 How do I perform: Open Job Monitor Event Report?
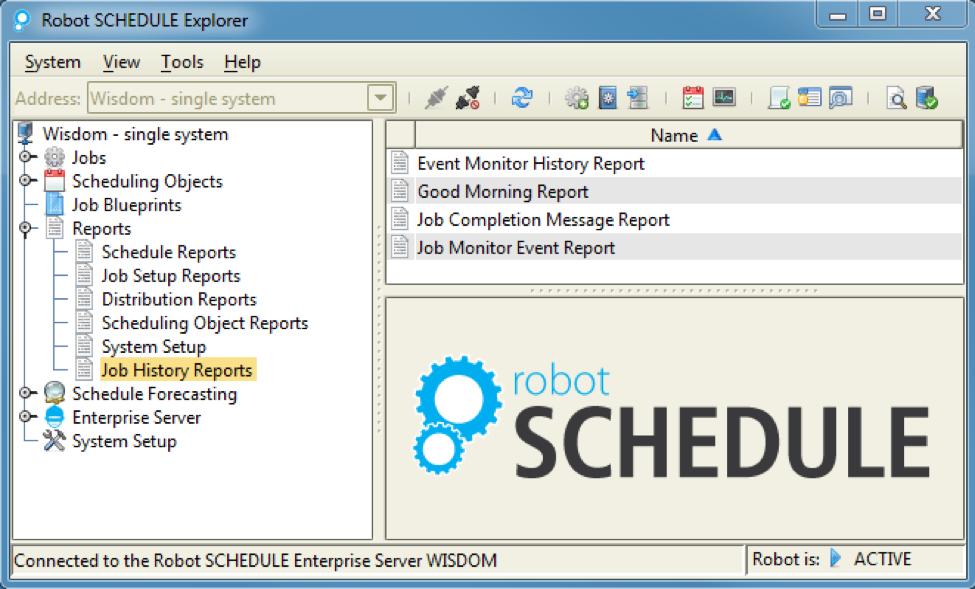point(515,247)
